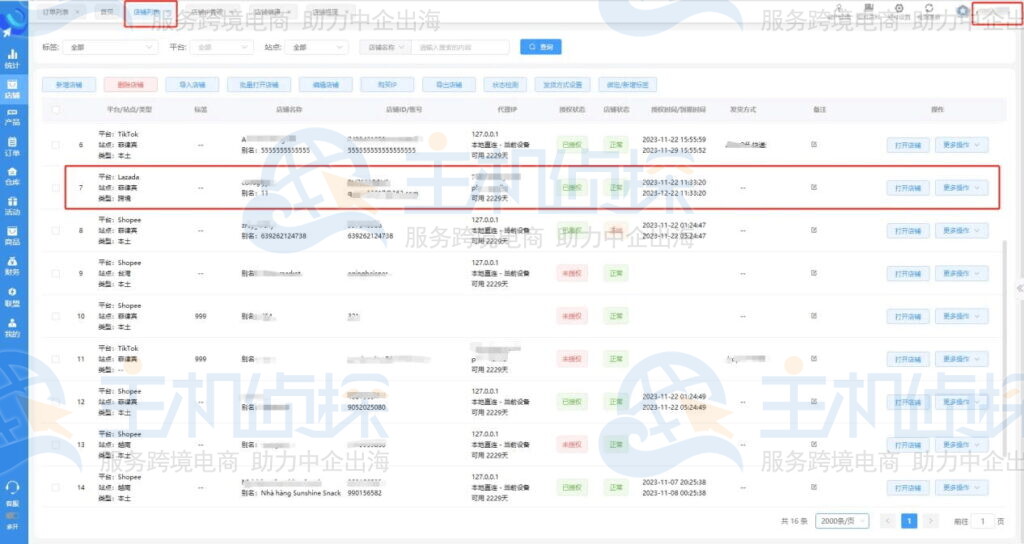The width and height of the screenshot is (1024, 544).
Task: Tick the checkbox for row 7 Lazada
Action: (x=56, y=187)
